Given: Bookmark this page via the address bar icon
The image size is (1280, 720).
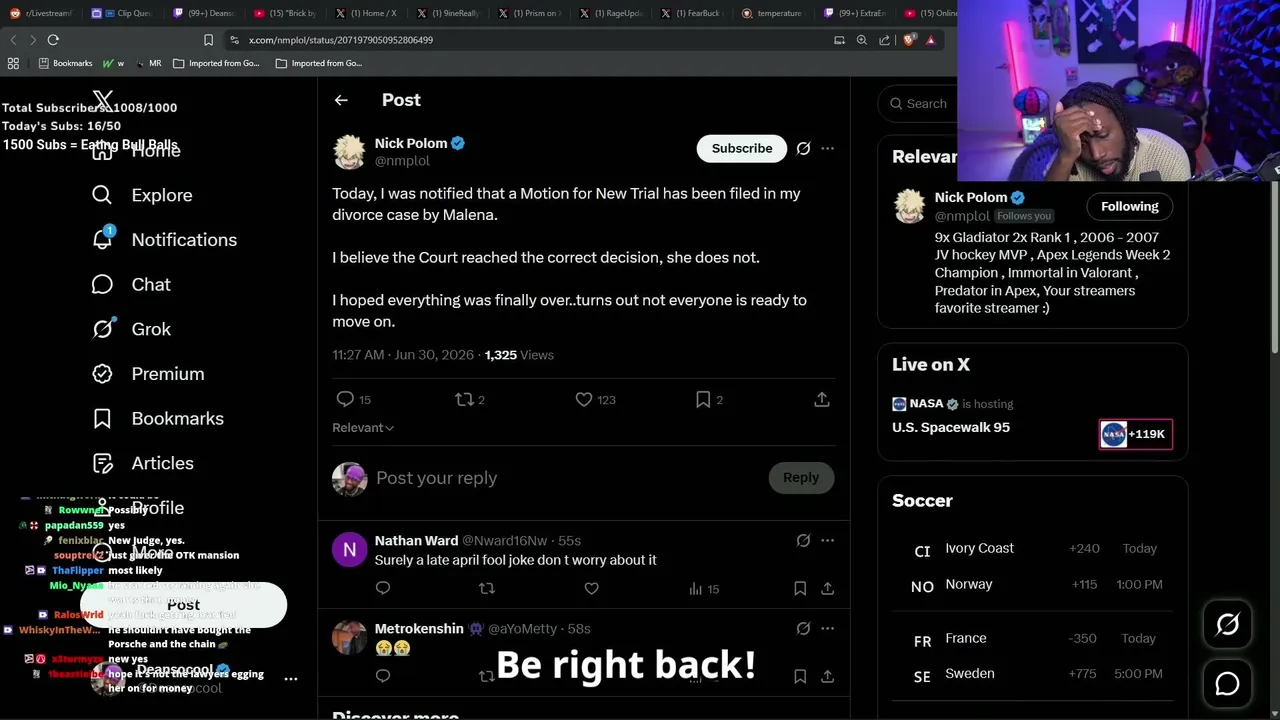Looking at the screenshot, I should pos(208,40).
